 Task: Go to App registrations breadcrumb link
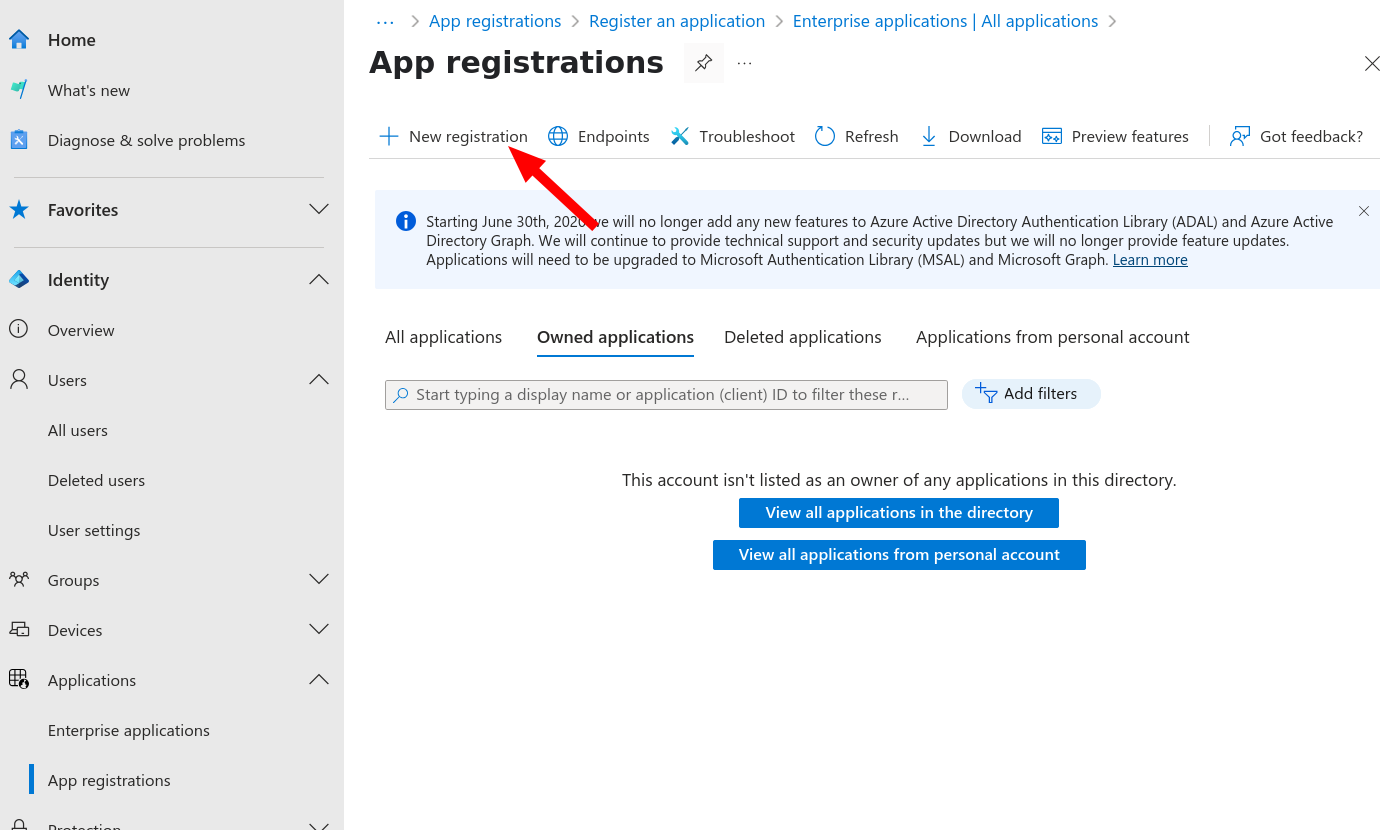click(x=495, y=22)
